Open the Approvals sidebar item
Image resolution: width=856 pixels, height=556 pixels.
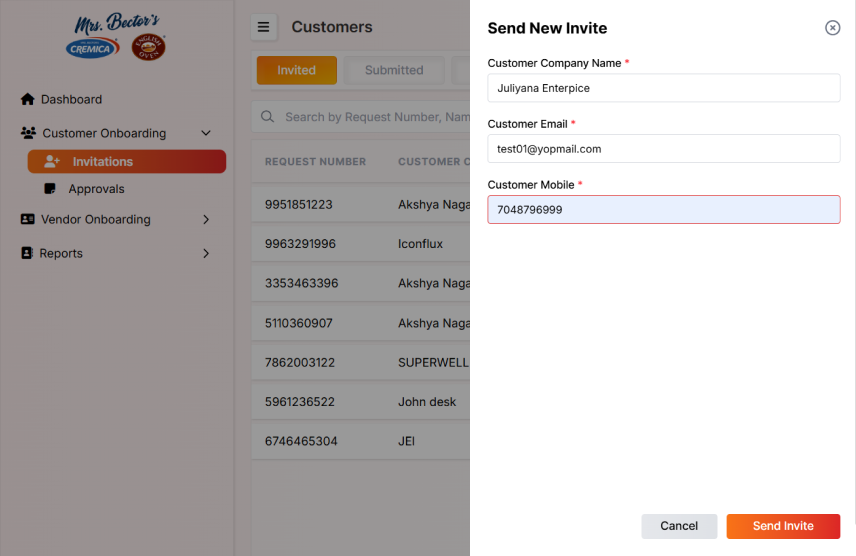coord(96,189)
